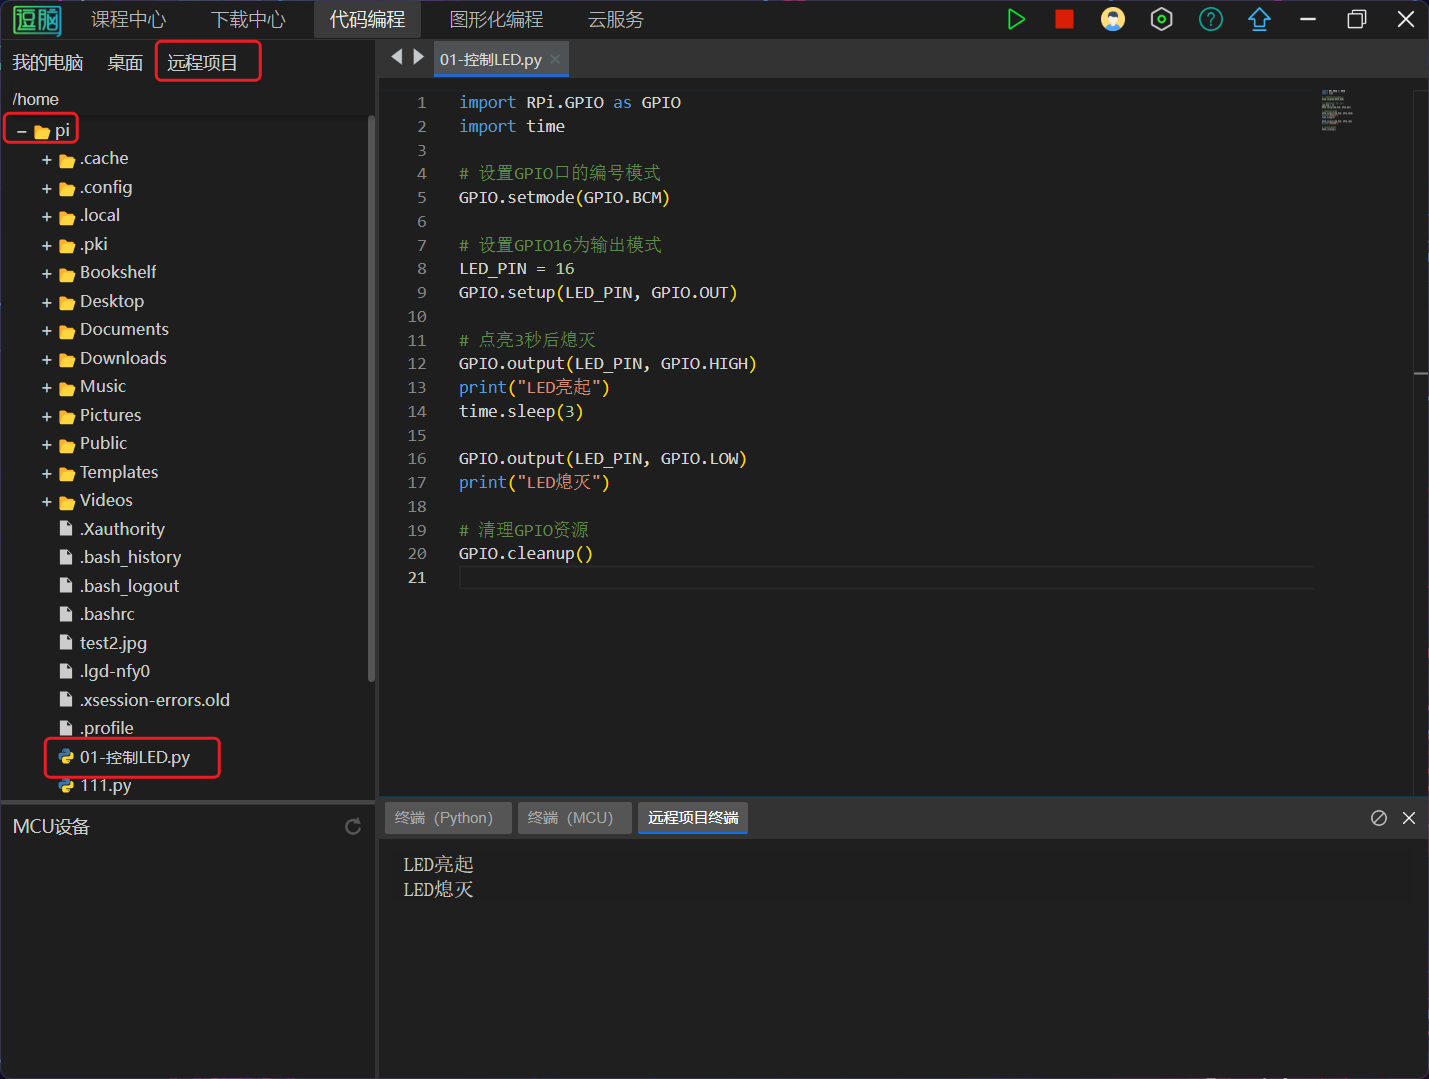Expand the Pictures folder
The height and width of the screenshot is (1079, 1429).
47,417
